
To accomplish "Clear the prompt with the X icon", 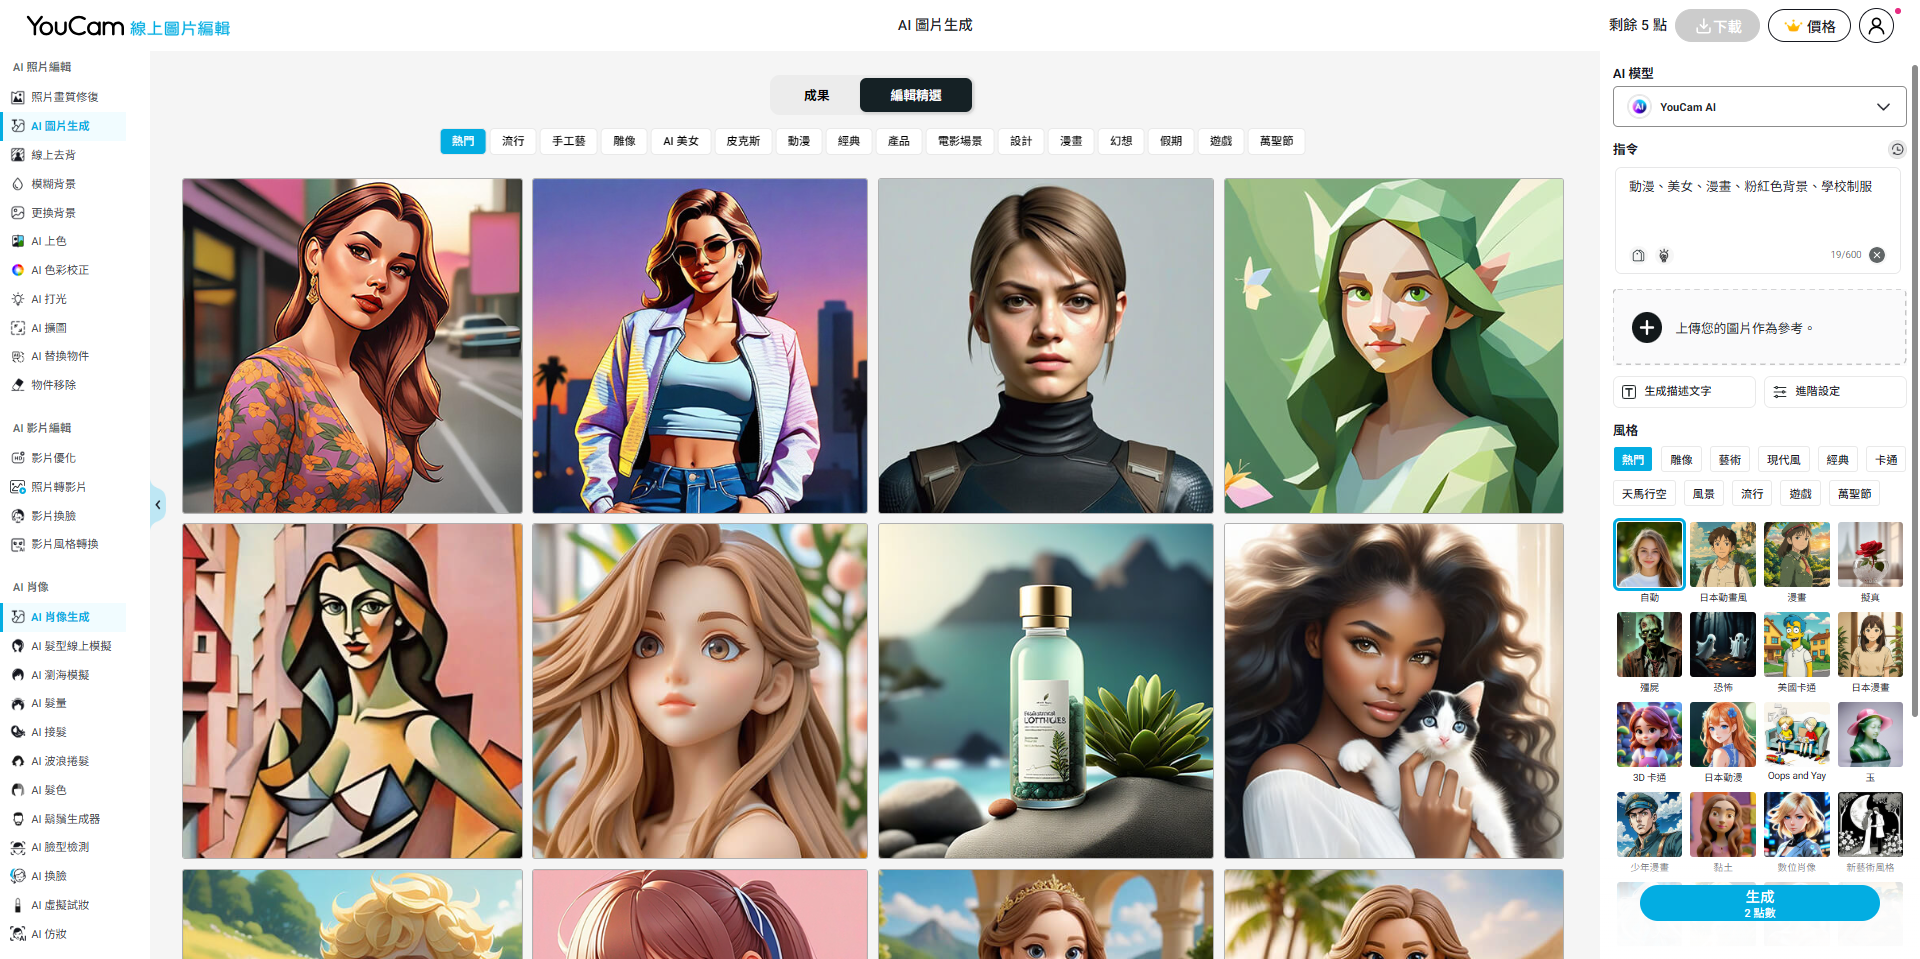I will coord(1877,255).
